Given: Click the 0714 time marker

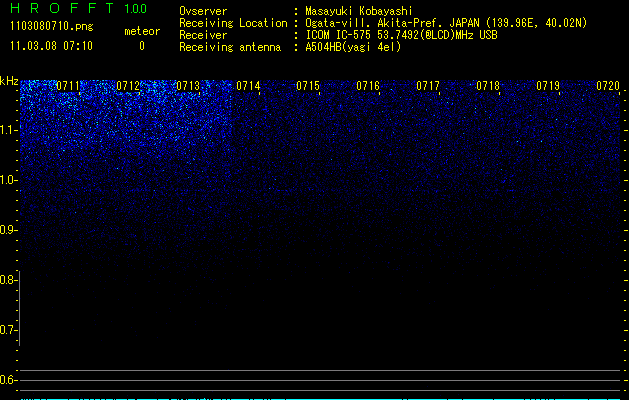Looking at the screenshot, I should 248,86.
